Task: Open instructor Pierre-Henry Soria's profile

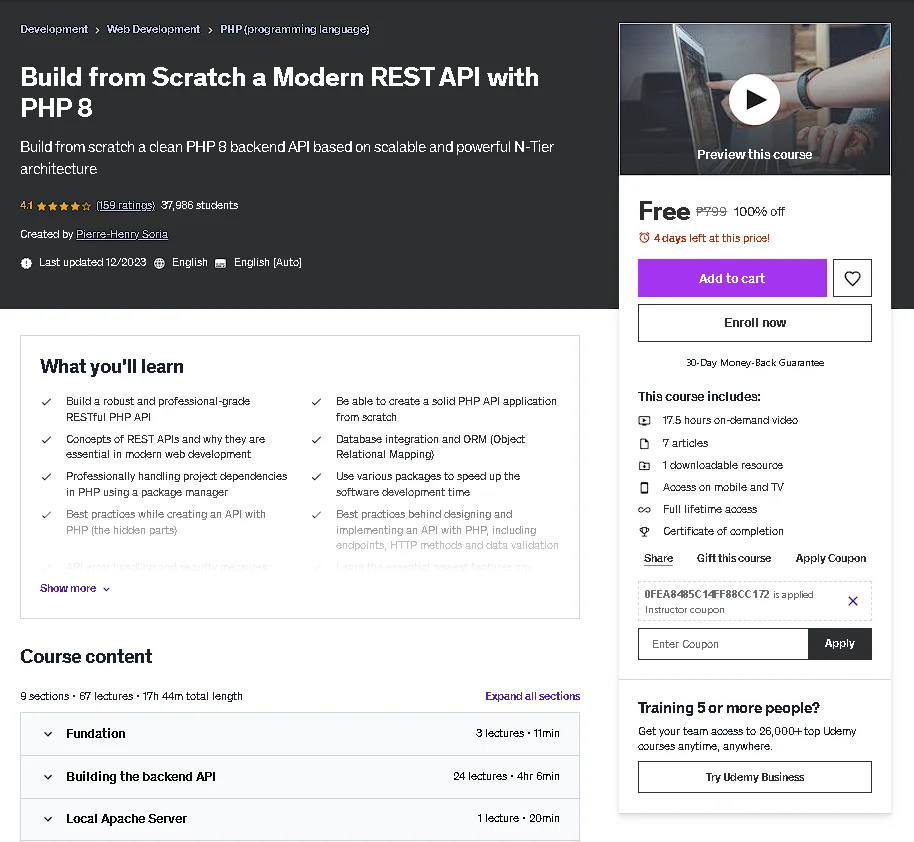Action: pos(122,234)
